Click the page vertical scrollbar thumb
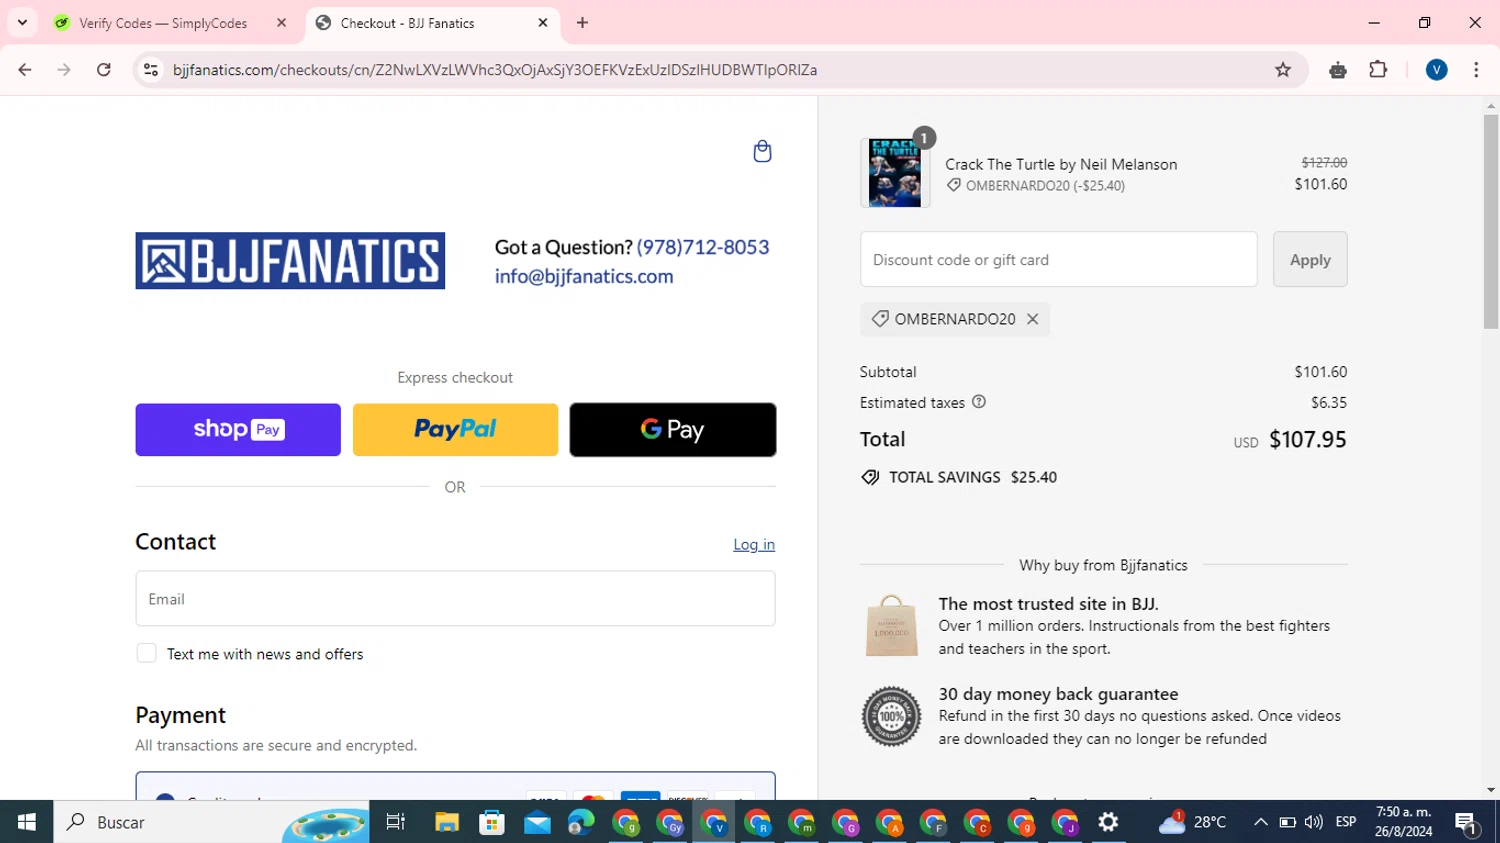This screenshot has width=1500, height=843. pos(1491,221)
